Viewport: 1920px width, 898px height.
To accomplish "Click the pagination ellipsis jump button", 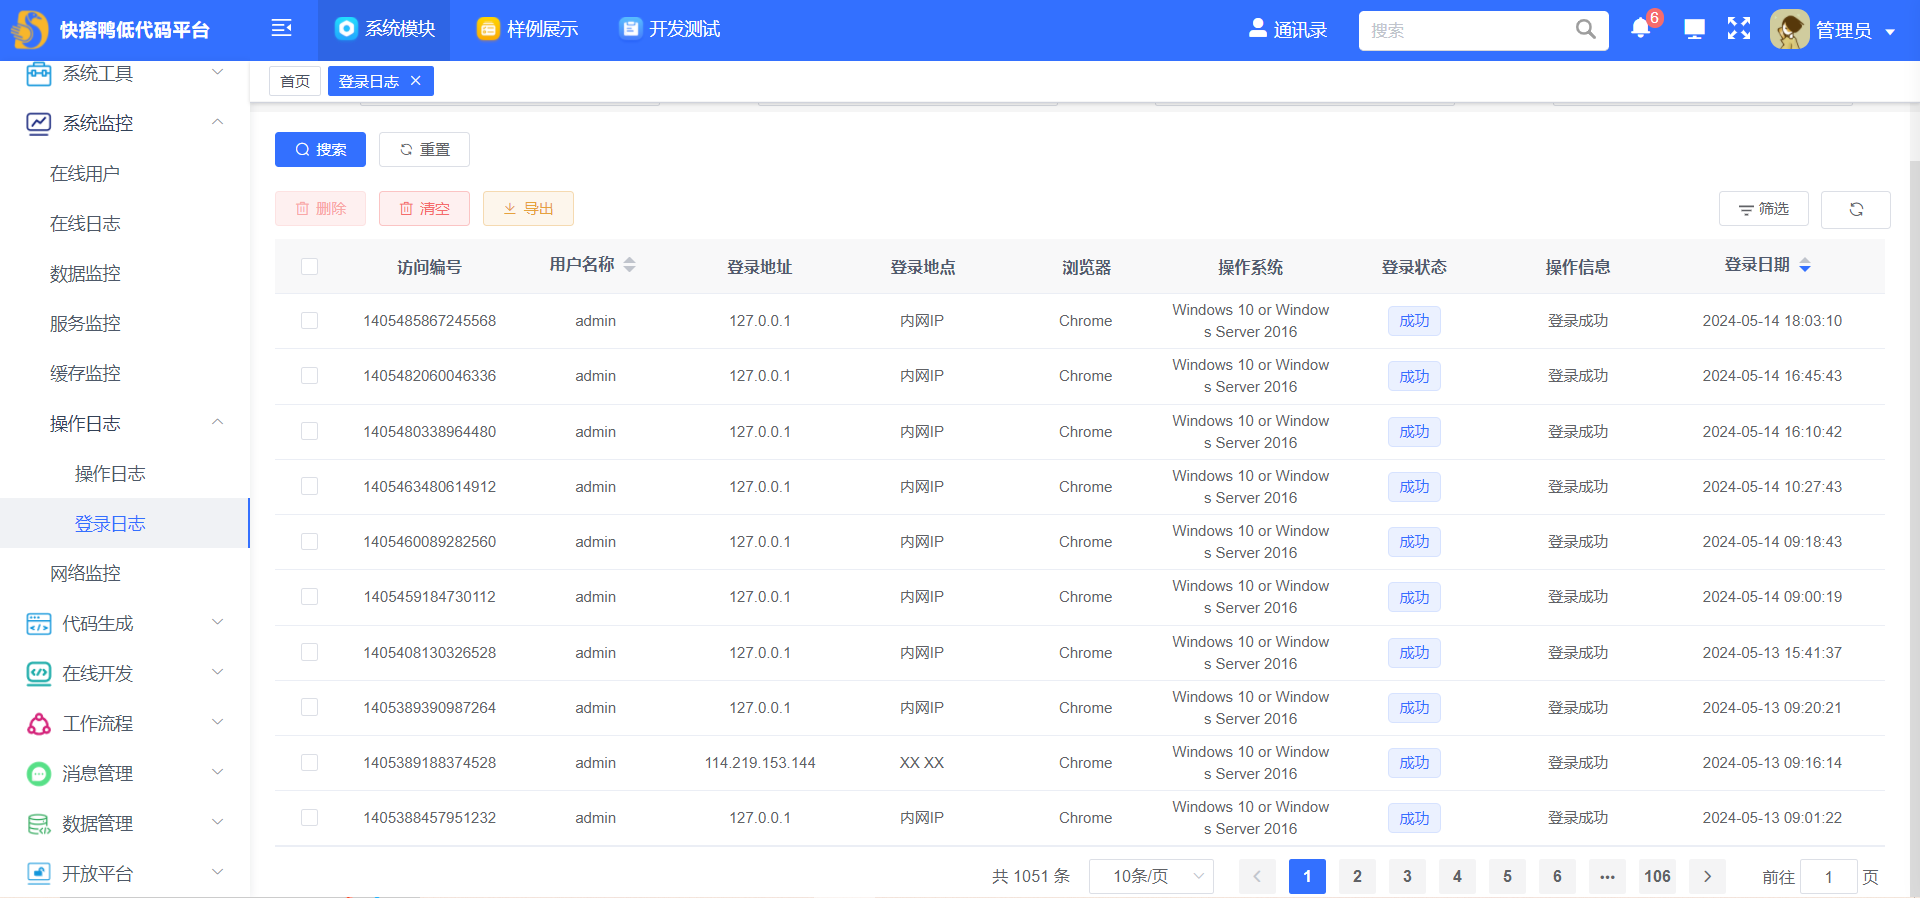I will point(1607,877).
